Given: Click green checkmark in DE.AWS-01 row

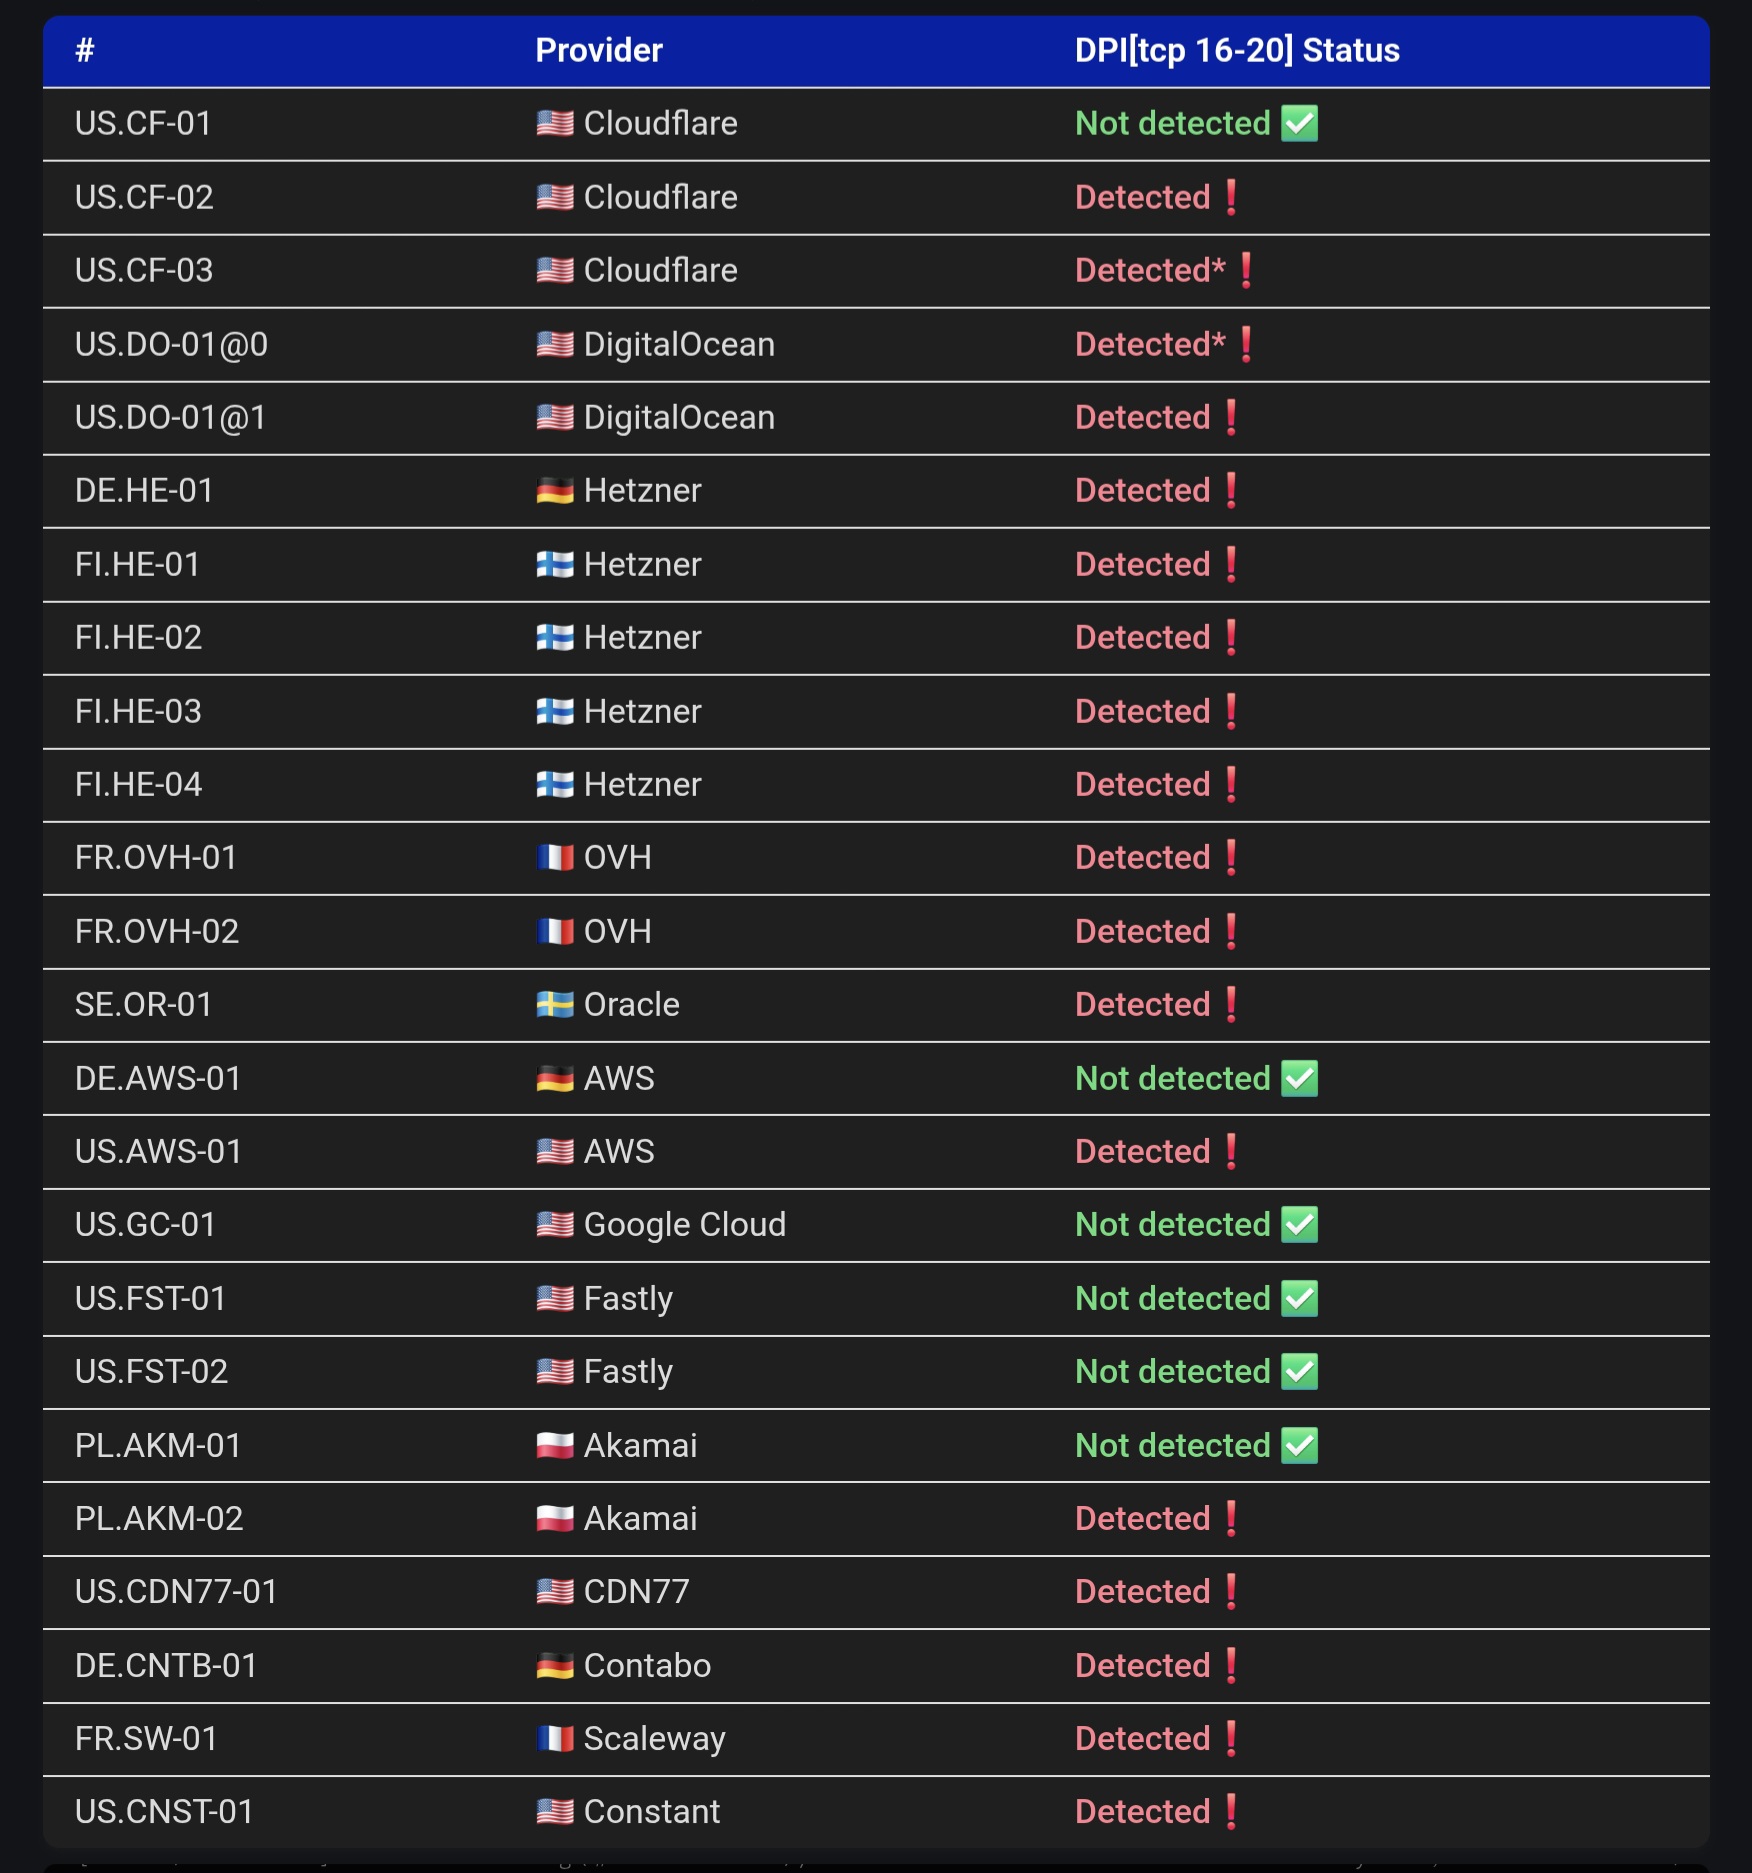Looking at the screenshot, I should tap(1299, 1078).
